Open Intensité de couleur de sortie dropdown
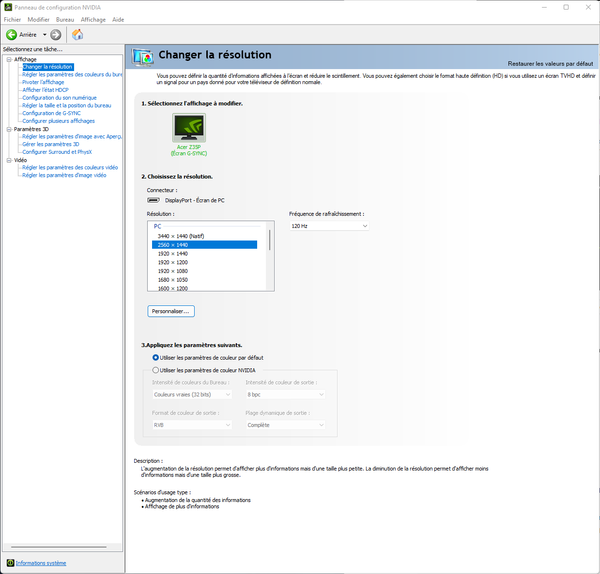600x574 pixels. [285, 395]
